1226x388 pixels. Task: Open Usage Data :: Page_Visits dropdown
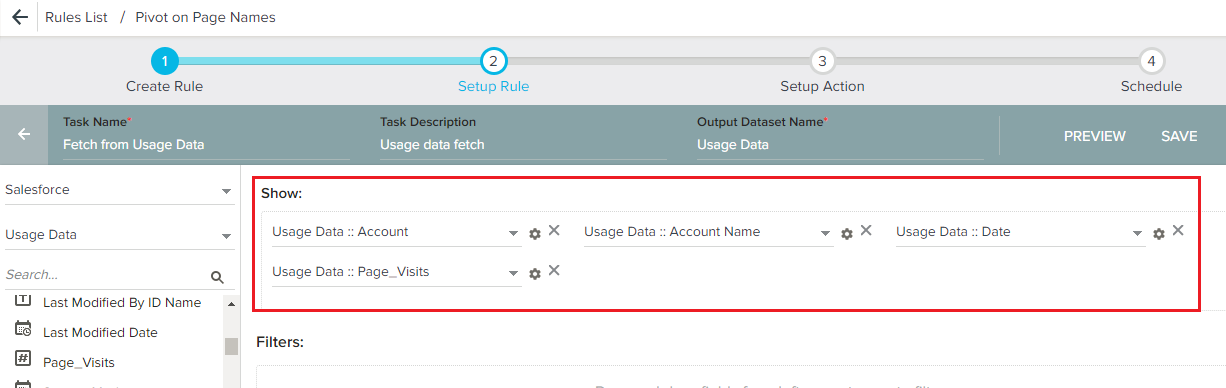click(x=396, y=272)
